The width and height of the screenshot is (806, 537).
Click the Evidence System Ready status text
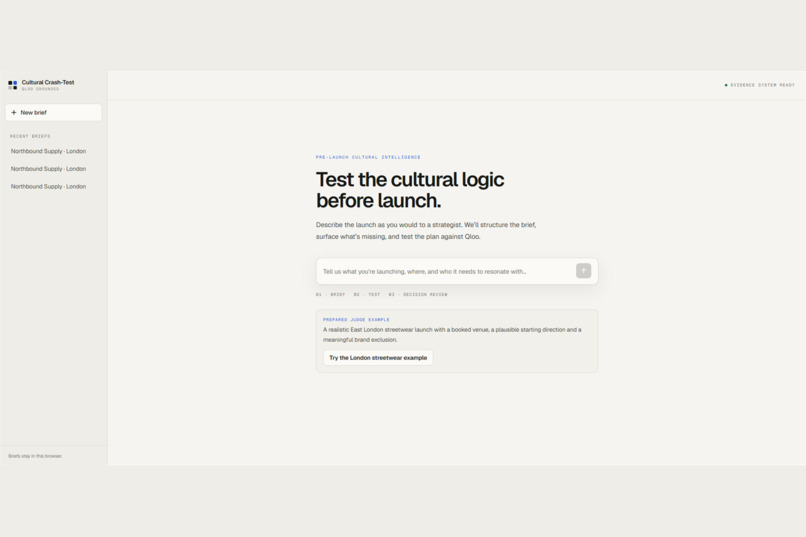coord(762,85)
